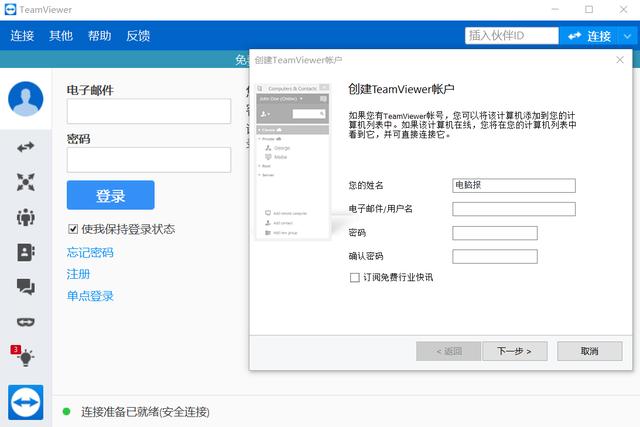Enable the subscribe to free newsletter checkbox
This screenshot has height=427, width=640.
(355, 278)
